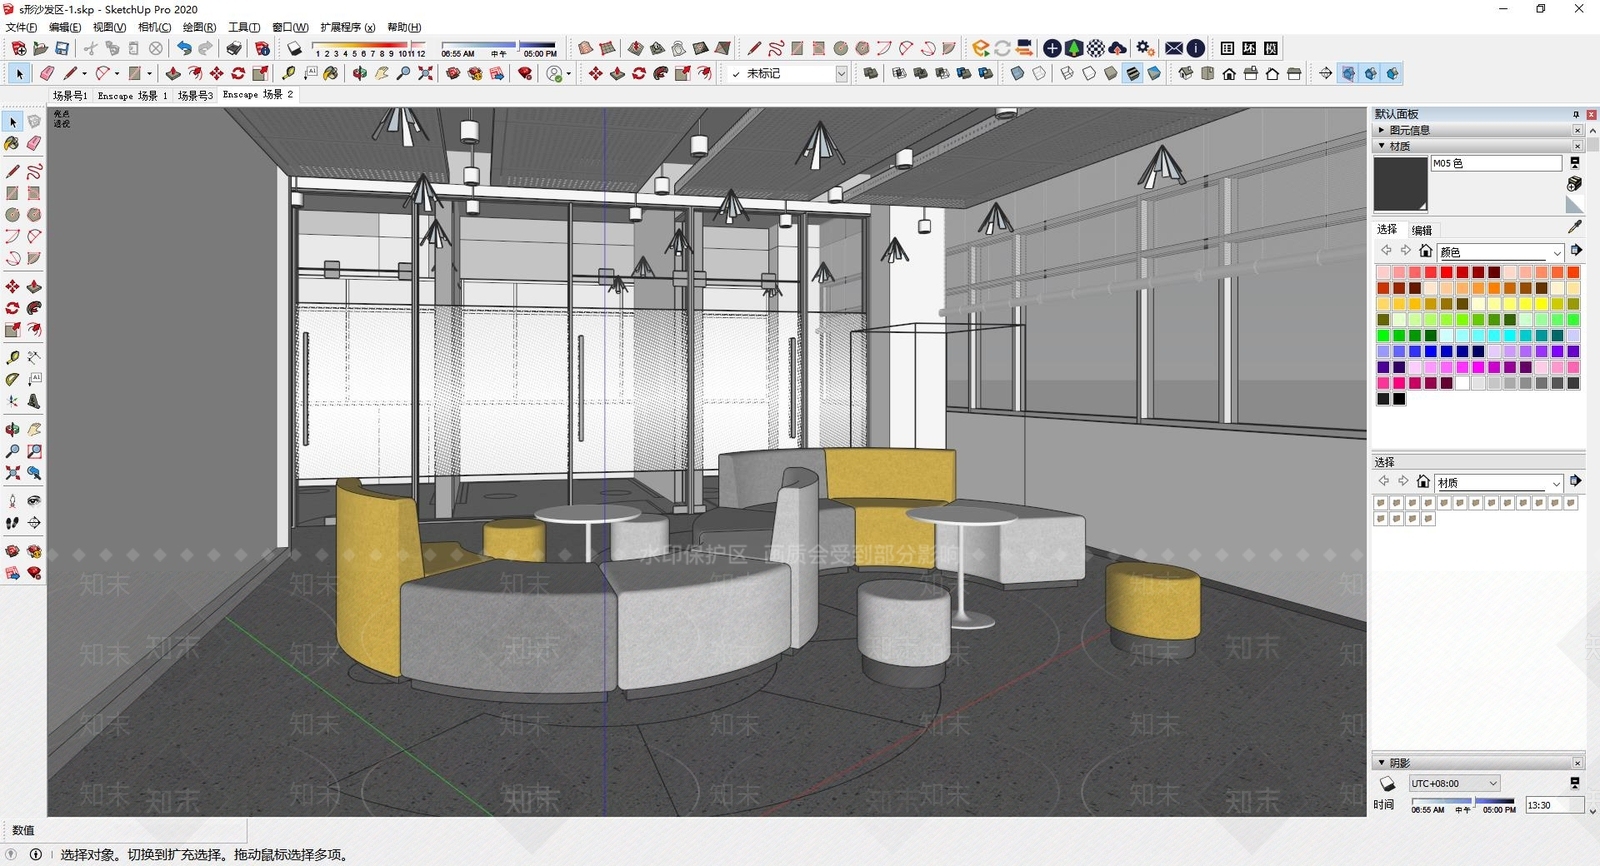1600x866 pixels.
Task: Select the Push/Pull tool in the left toolbar
Action: (x=34, y=286)
